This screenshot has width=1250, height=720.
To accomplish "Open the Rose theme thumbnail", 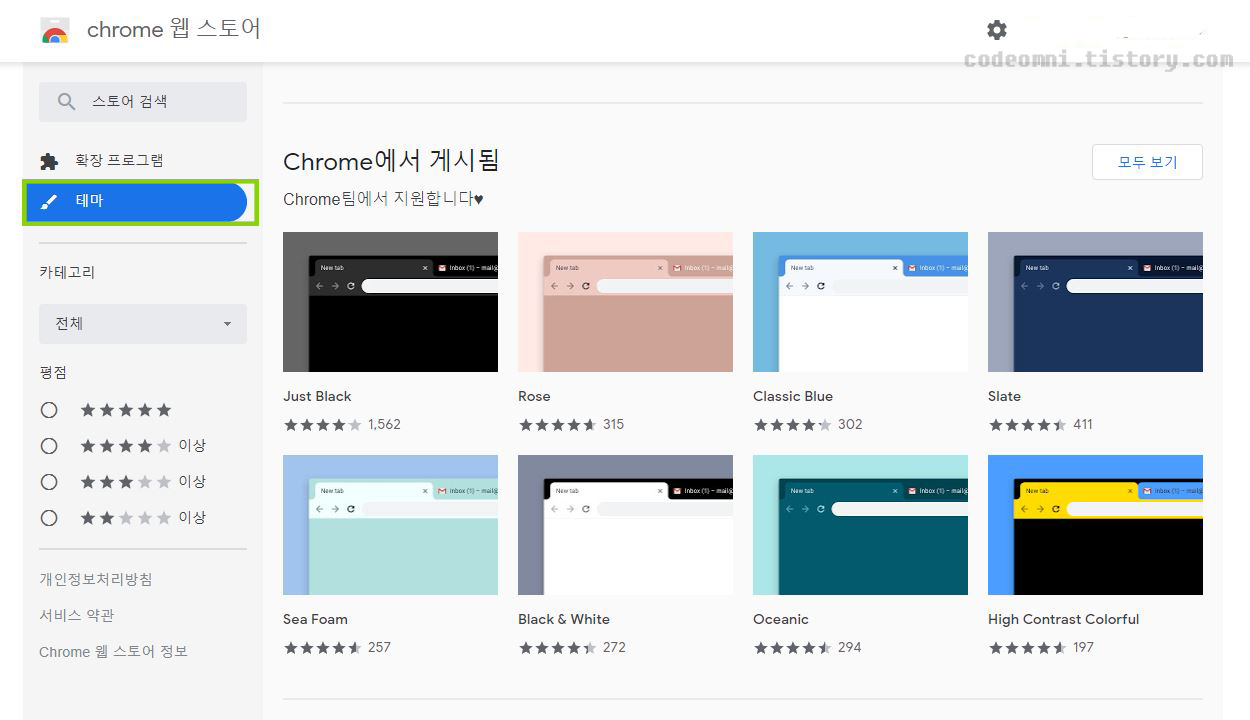I will point(625,302).
